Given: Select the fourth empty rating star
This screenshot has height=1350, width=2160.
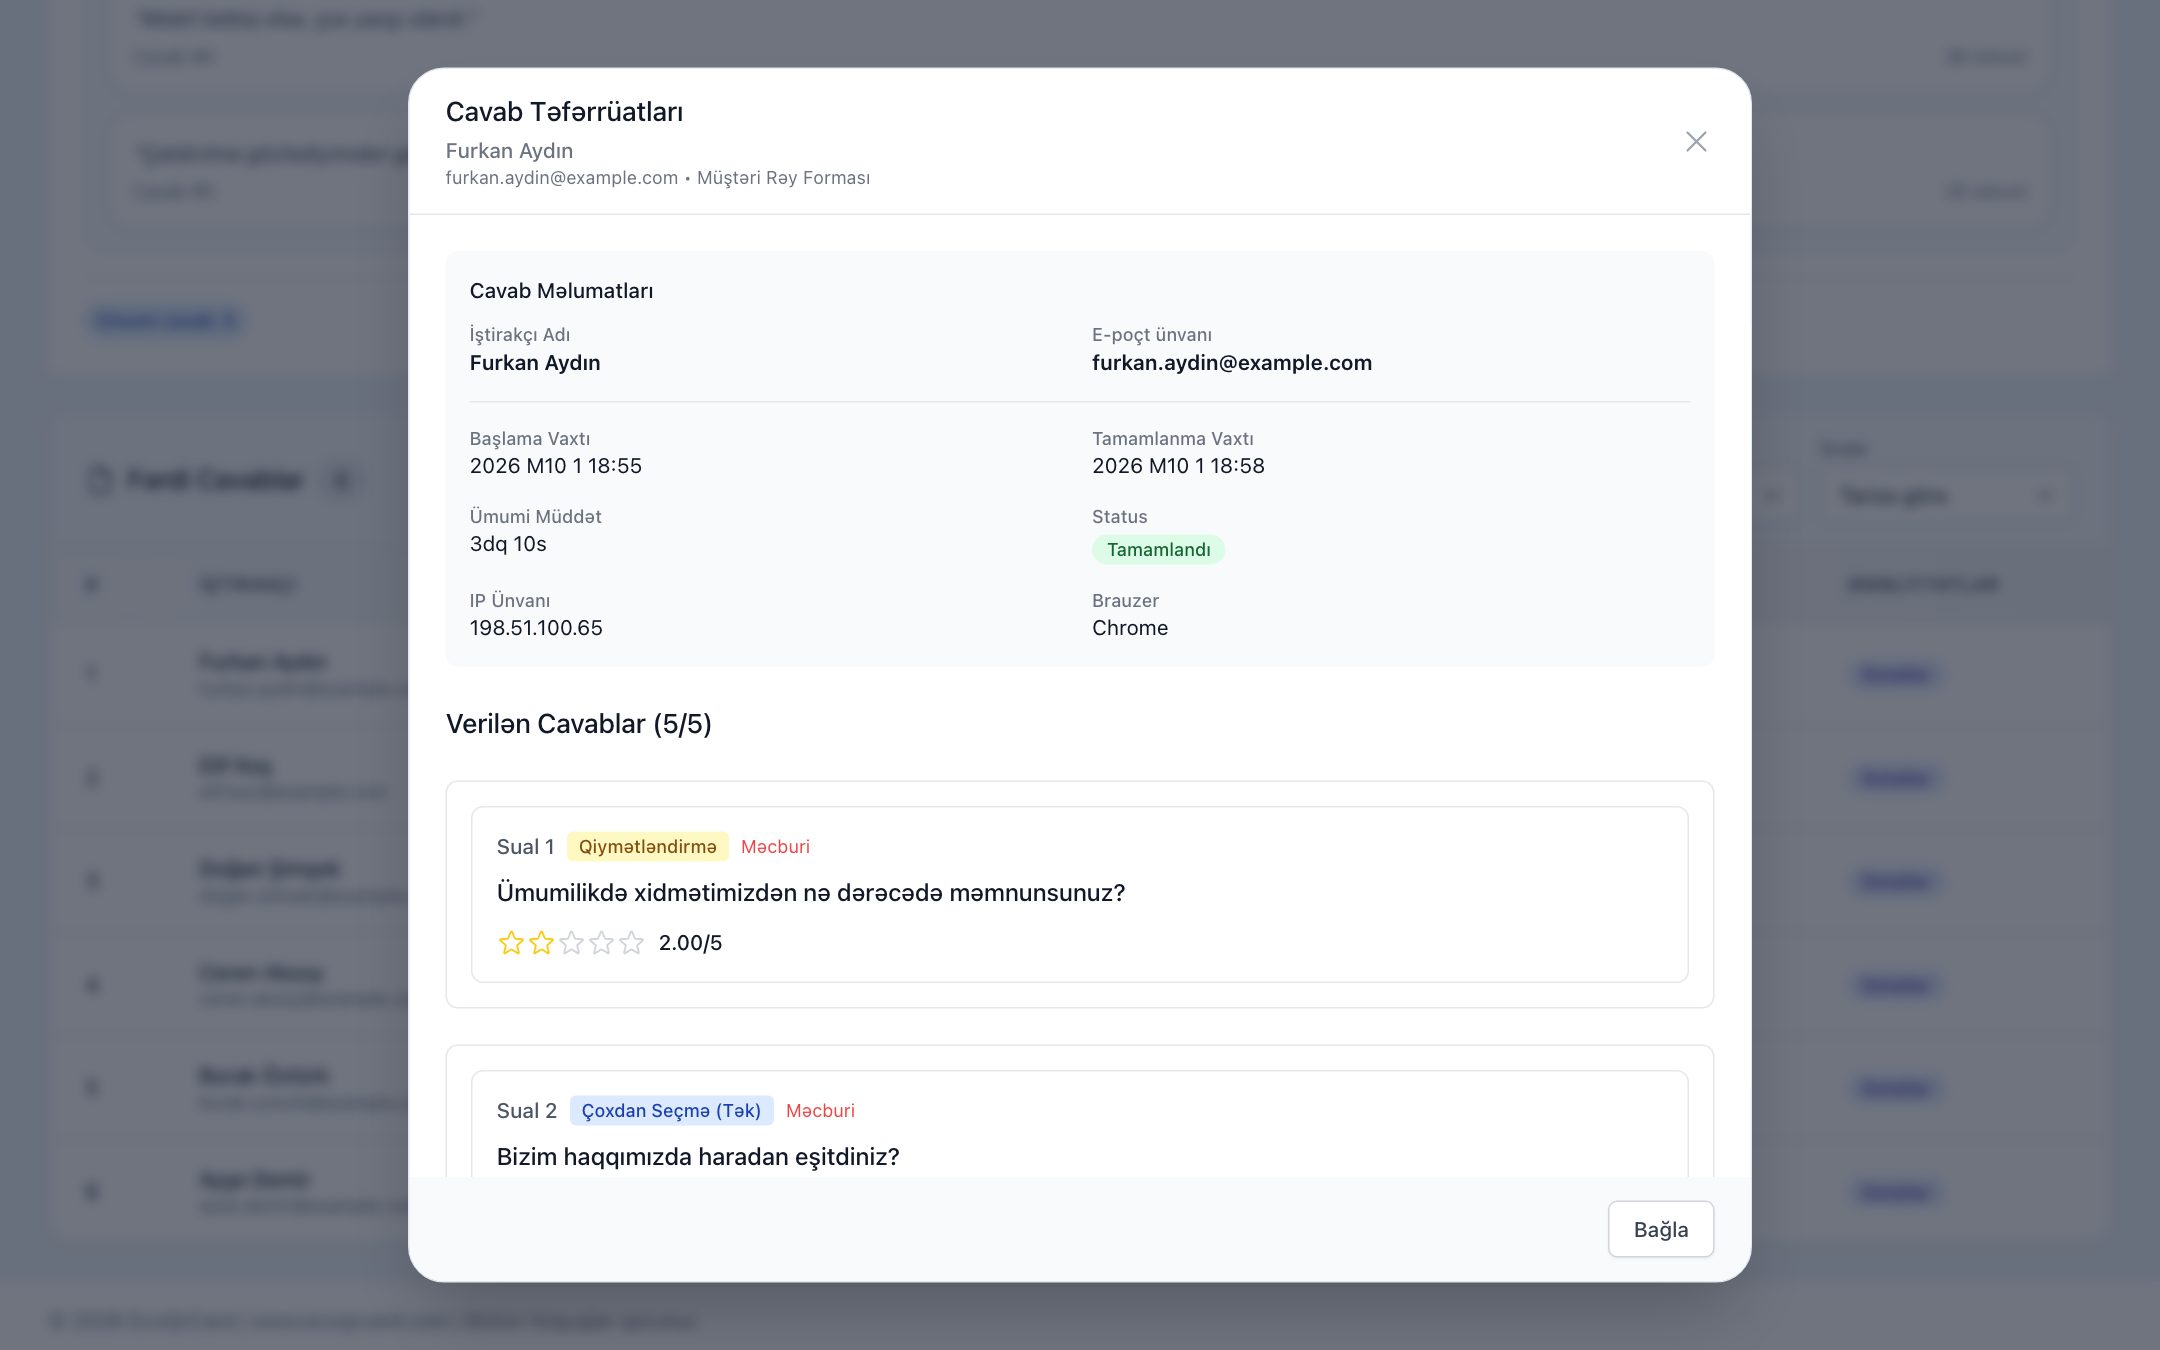Looking at the screenshot, I should 601,943.
